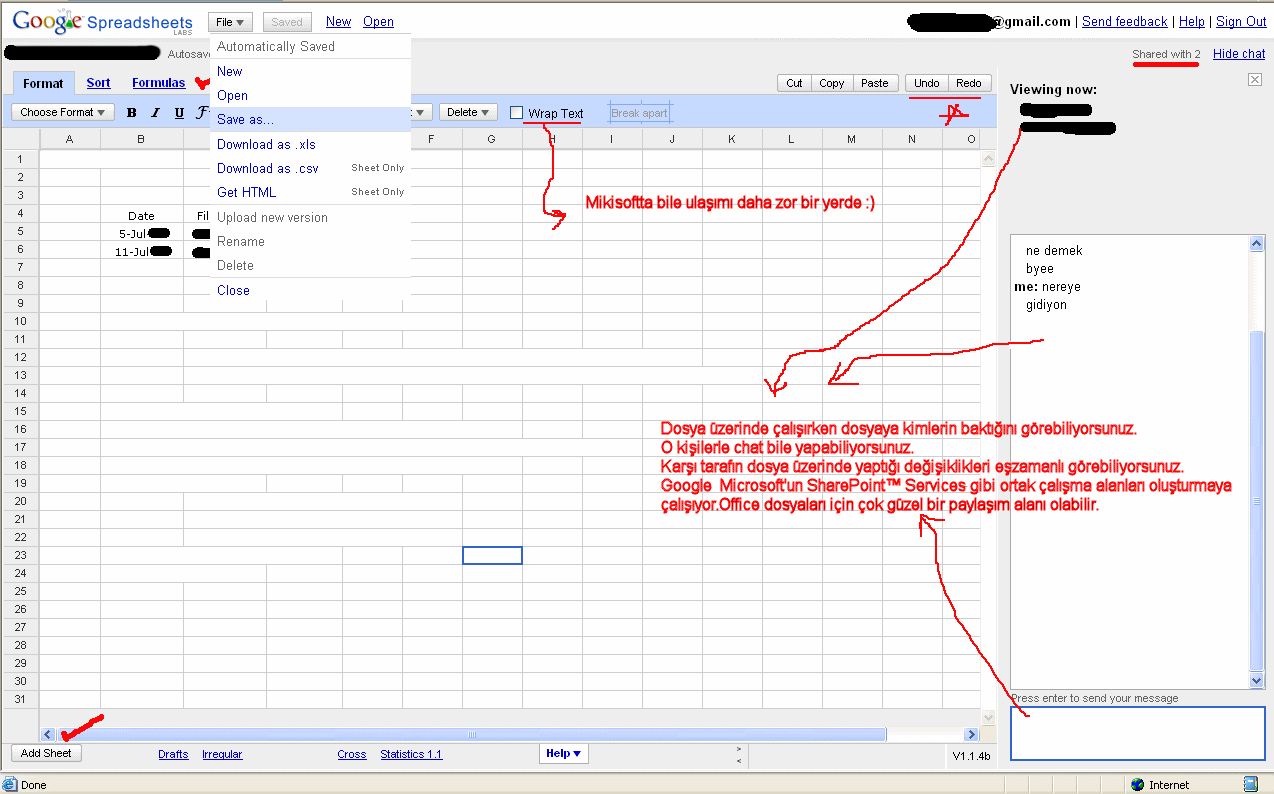
Task: Choose Close from the File menu
Action: pos(234,291)
